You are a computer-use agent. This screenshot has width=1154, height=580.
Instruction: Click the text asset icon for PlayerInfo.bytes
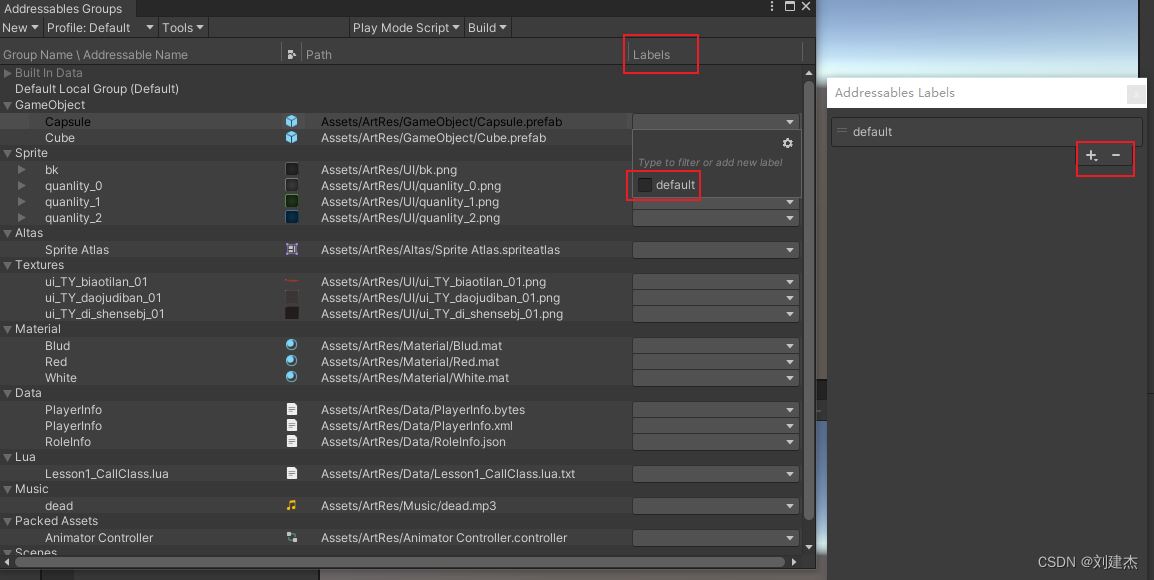(x=292, y=409)
